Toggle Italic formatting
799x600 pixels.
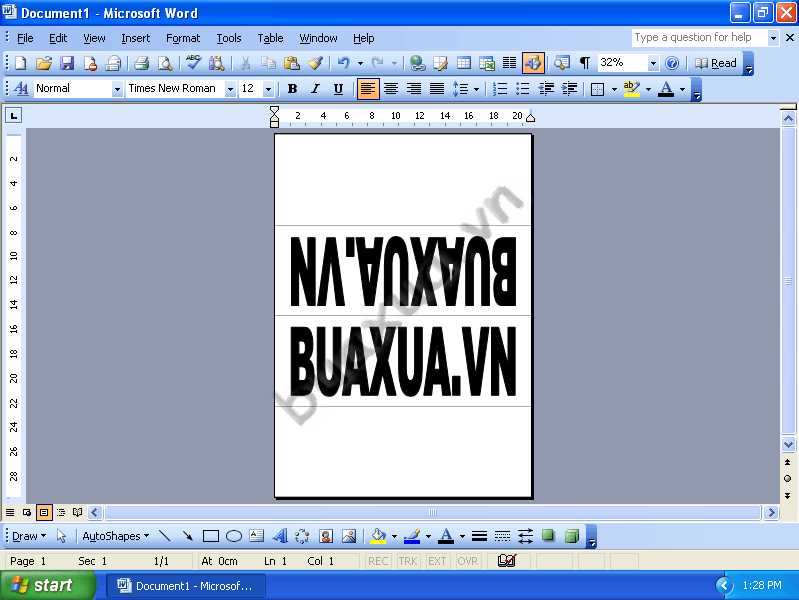(315, 89)
